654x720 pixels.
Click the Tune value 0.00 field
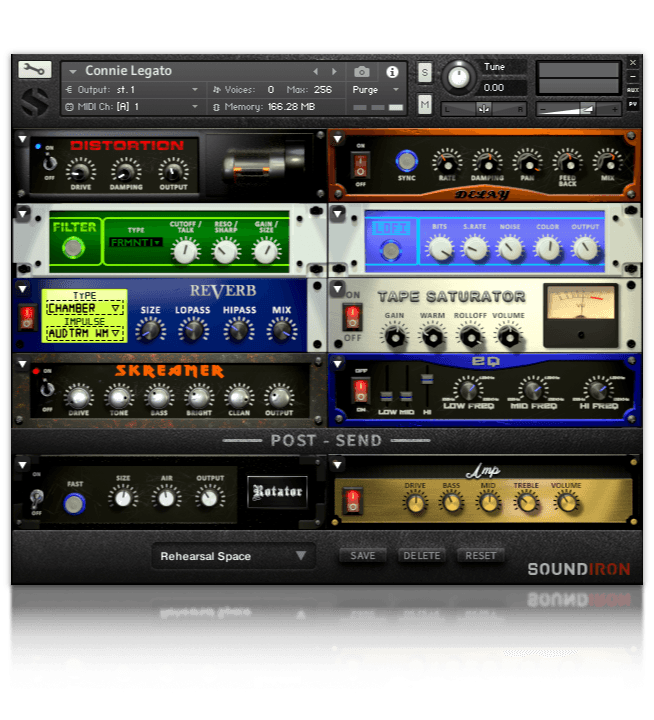tap(503, 87)
